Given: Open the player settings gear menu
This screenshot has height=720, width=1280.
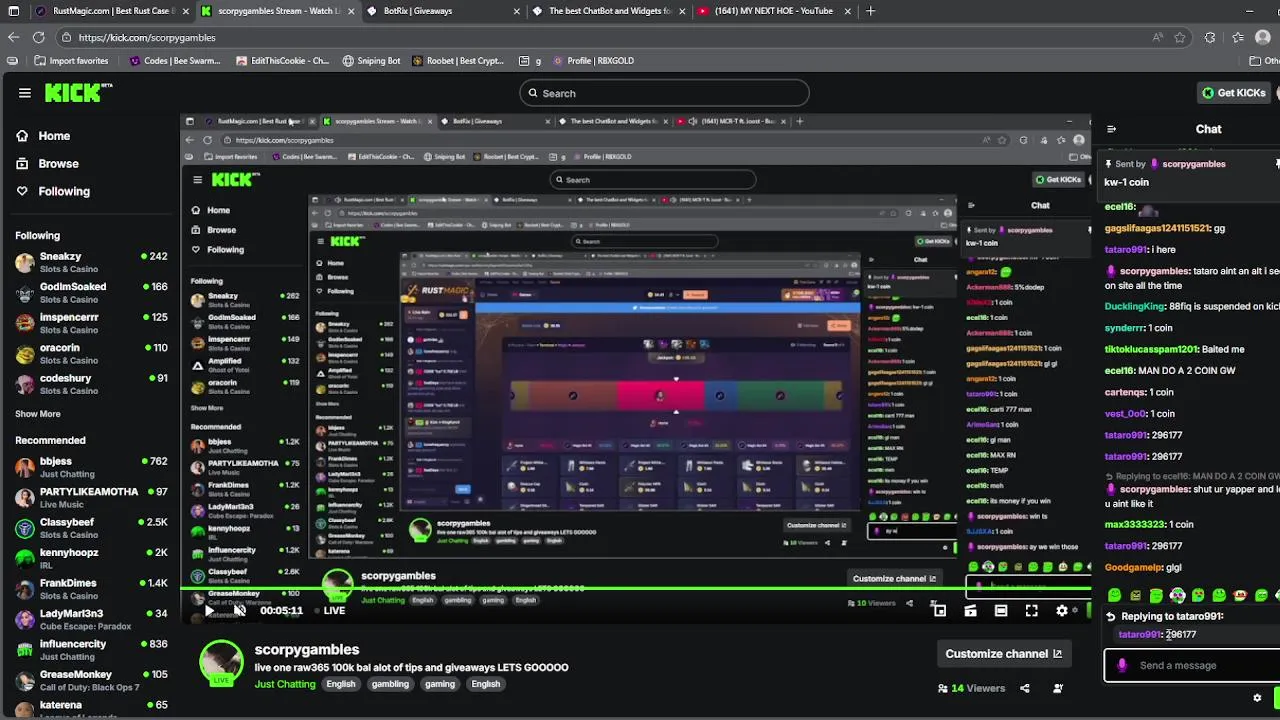Looking at the screenshot, I should point(1062,610).
